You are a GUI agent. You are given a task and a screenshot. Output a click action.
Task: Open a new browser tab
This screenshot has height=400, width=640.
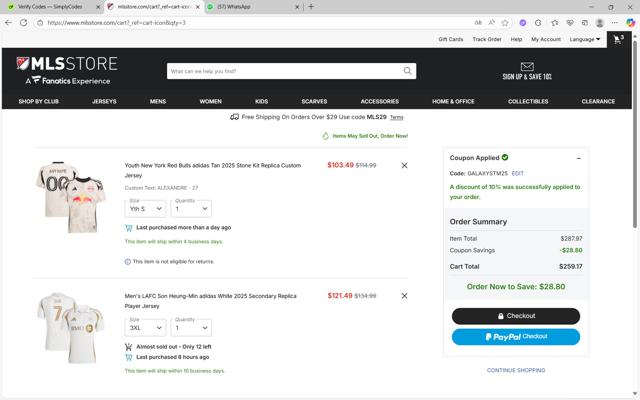[x=311, y=7]
